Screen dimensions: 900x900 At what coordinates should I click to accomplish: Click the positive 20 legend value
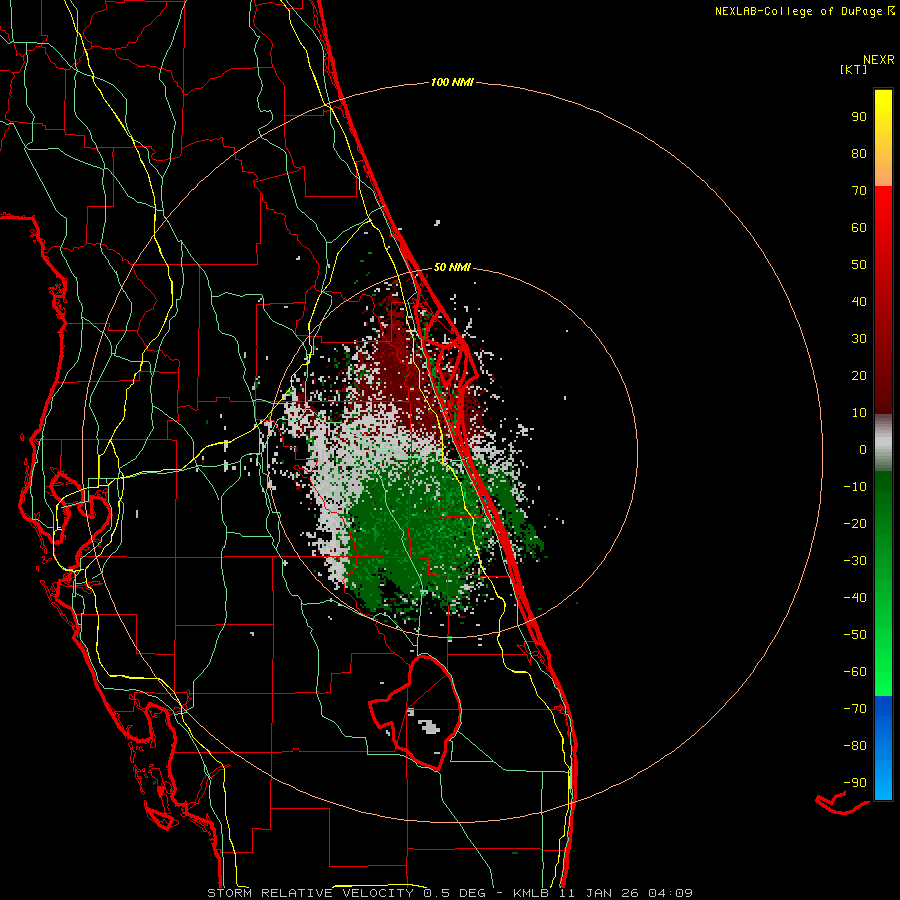859,375
